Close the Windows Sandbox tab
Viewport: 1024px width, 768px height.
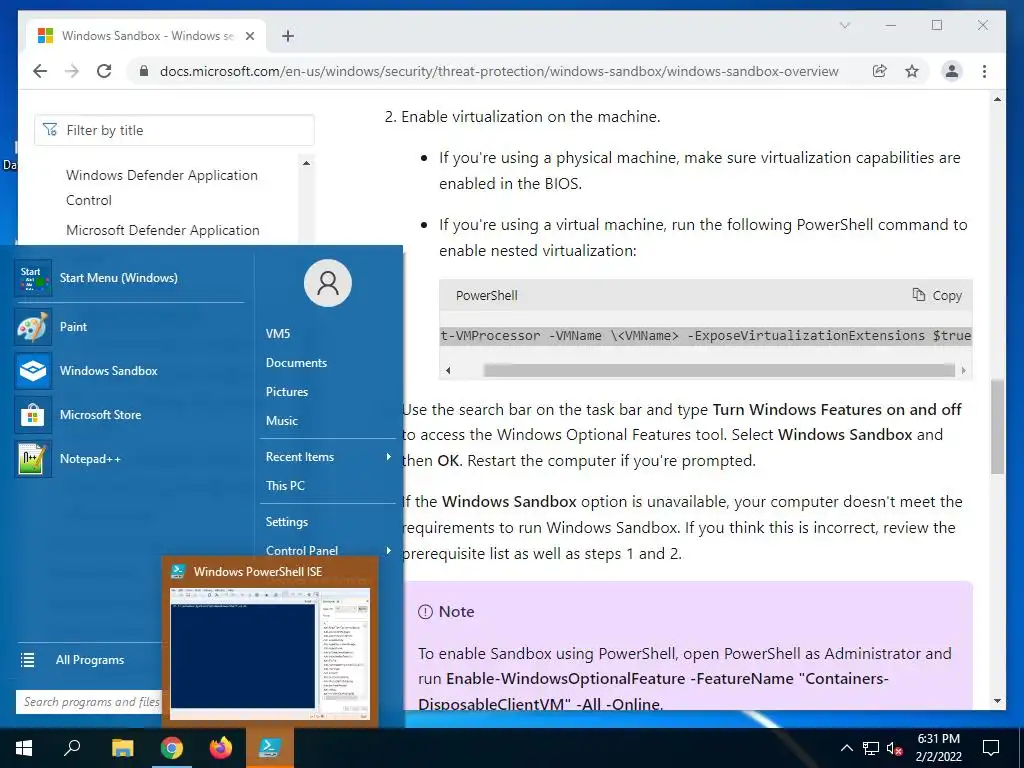[x=249, y=36]
